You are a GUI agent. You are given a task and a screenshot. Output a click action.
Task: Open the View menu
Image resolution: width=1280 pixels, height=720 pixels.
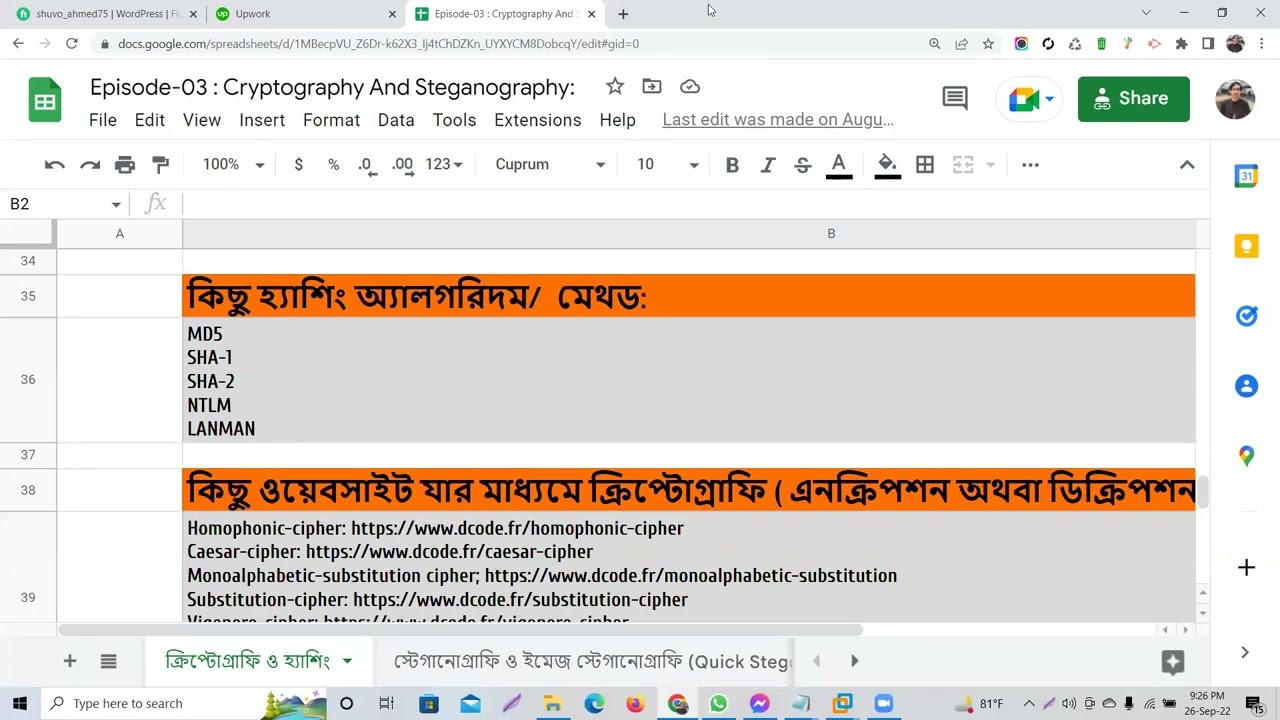(202, 120)
